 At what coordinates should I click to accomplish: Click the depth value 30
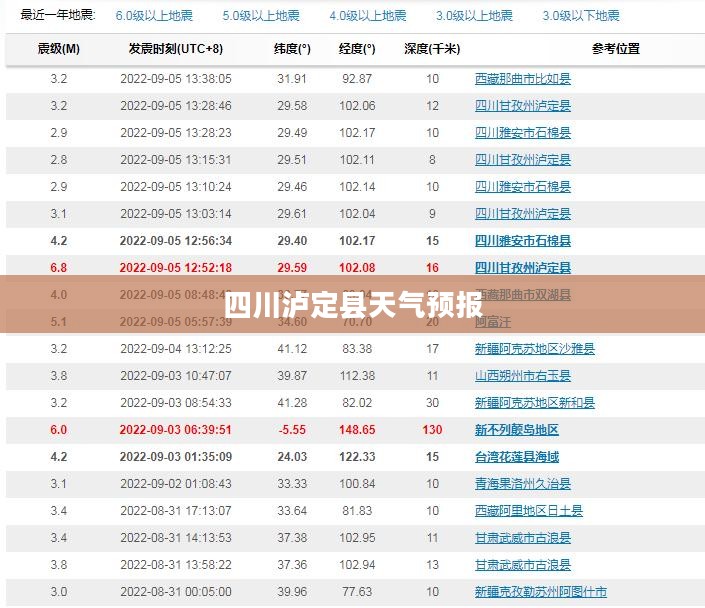coord(432,403)
